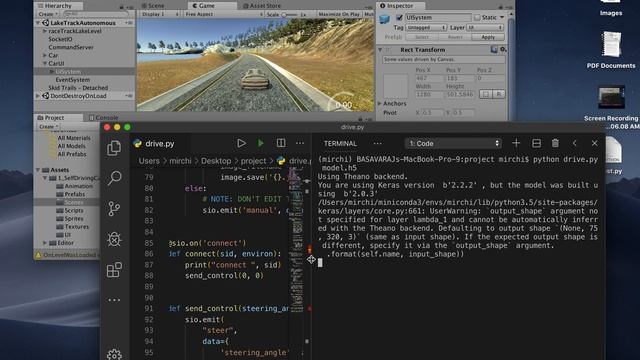This screenshot has height=360, width=640.
Task: Kill the terminal with the trash icon
Action: [555, 143]
